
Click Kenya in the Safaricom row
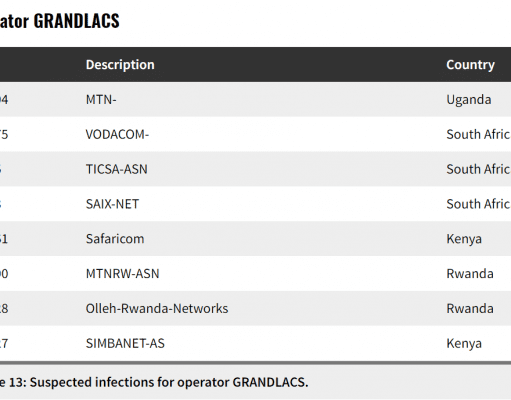[x=464, y=239]
